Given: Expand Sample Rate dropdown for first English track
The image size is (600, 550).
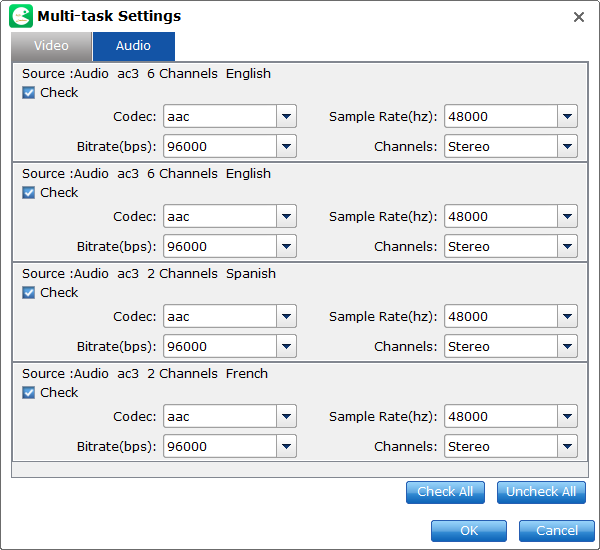Looking at the screenshot, I should [x=567, y=116].
